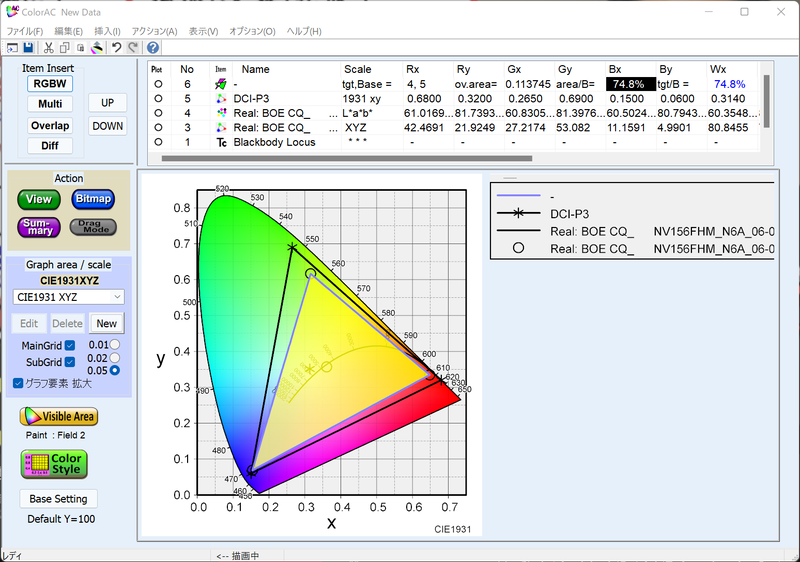Uncheck the MainGrid checkbox
The image size is (800, 562).
click(70, 345)
